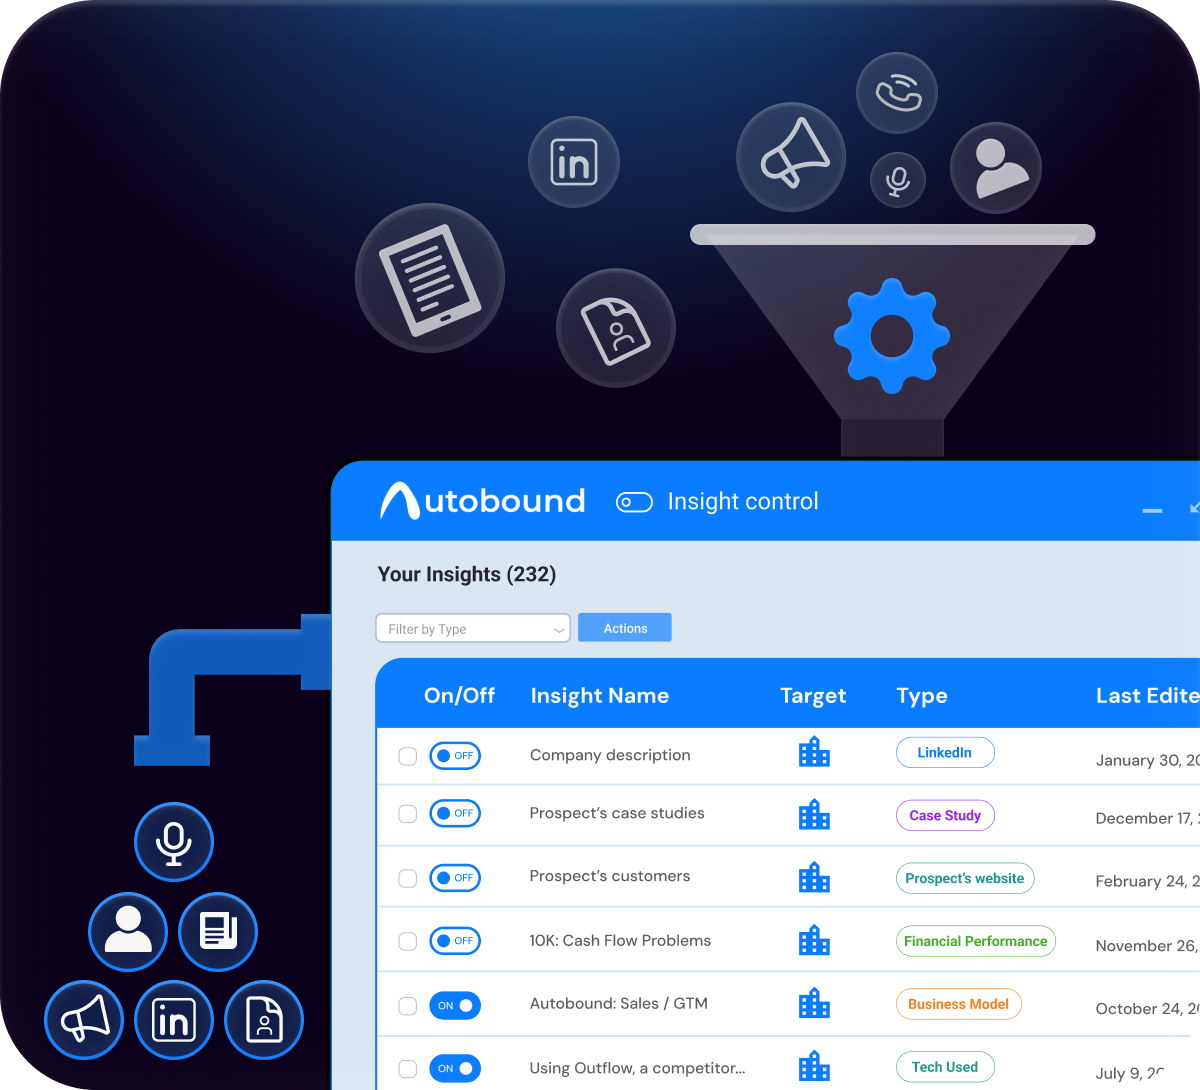Viewport: 1200px width, 1090px height.
Task: Check the box for Using Outflow competitor row
Action: coord(408,1069)
